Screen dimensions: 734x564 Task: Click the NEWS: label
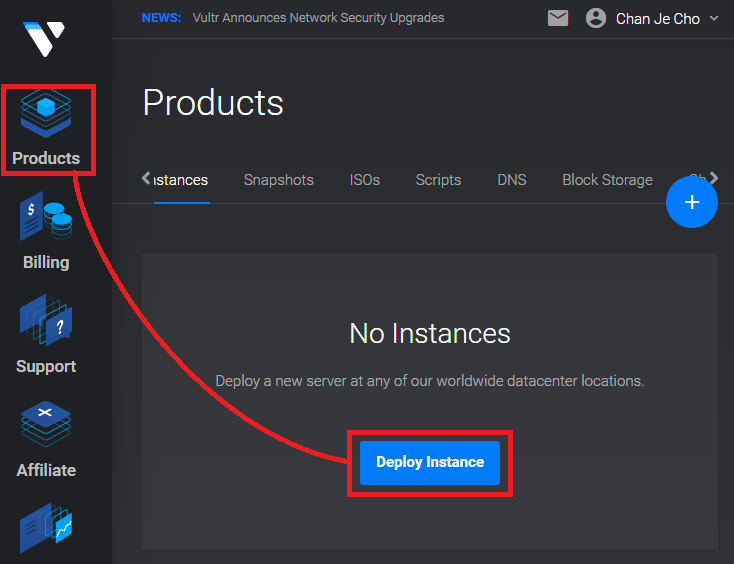[x=161, y=18]
